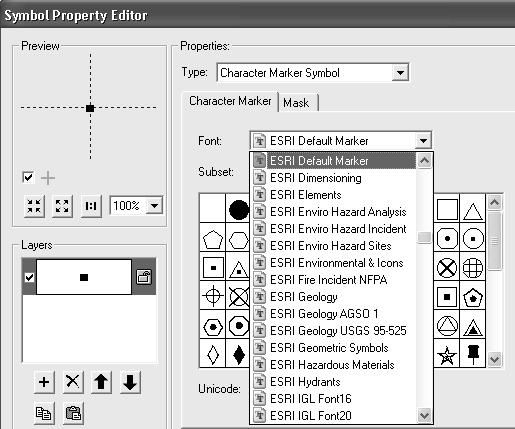Screen dimensions: 515x429
Task: Paste the layer with the clipboard icon
Action: pyautogui.click(x=73, y=413)
